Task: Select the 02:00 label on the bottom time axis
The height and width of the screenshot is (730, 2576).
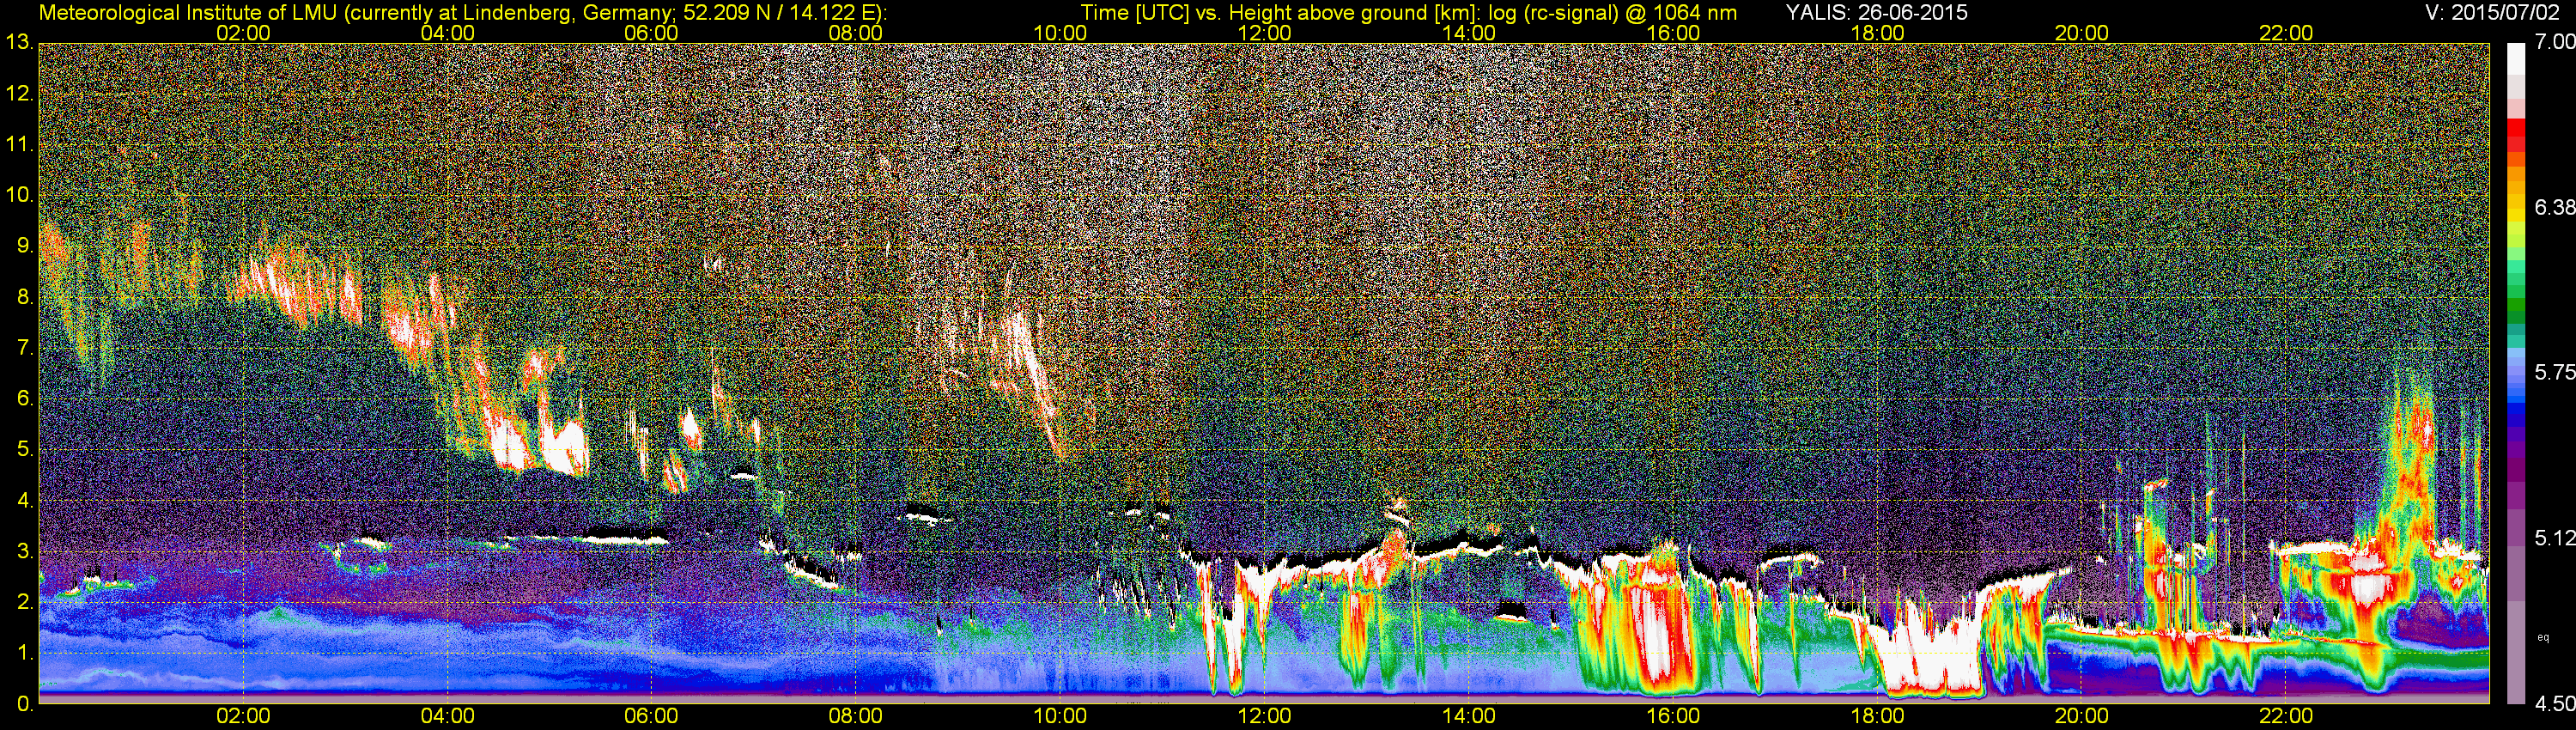Action: [243, 716]
